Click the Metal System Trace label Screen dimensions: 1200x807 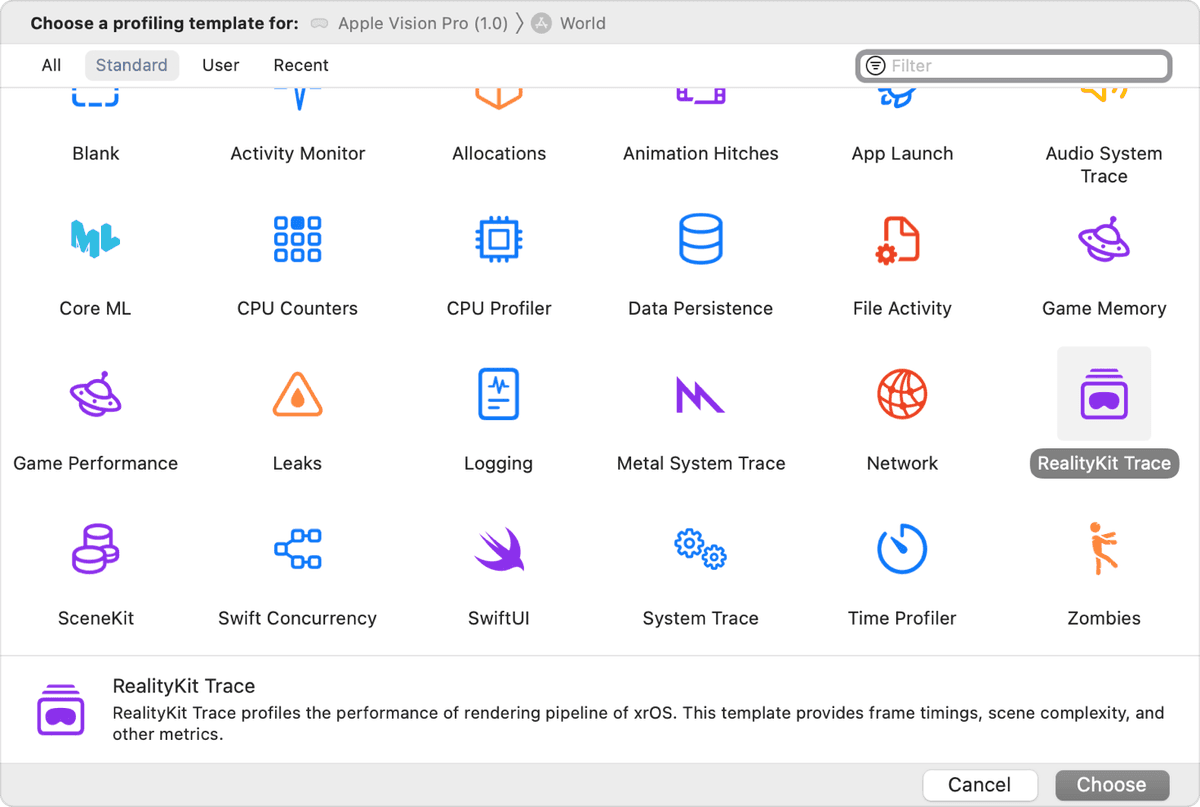(x=701, y=463)
